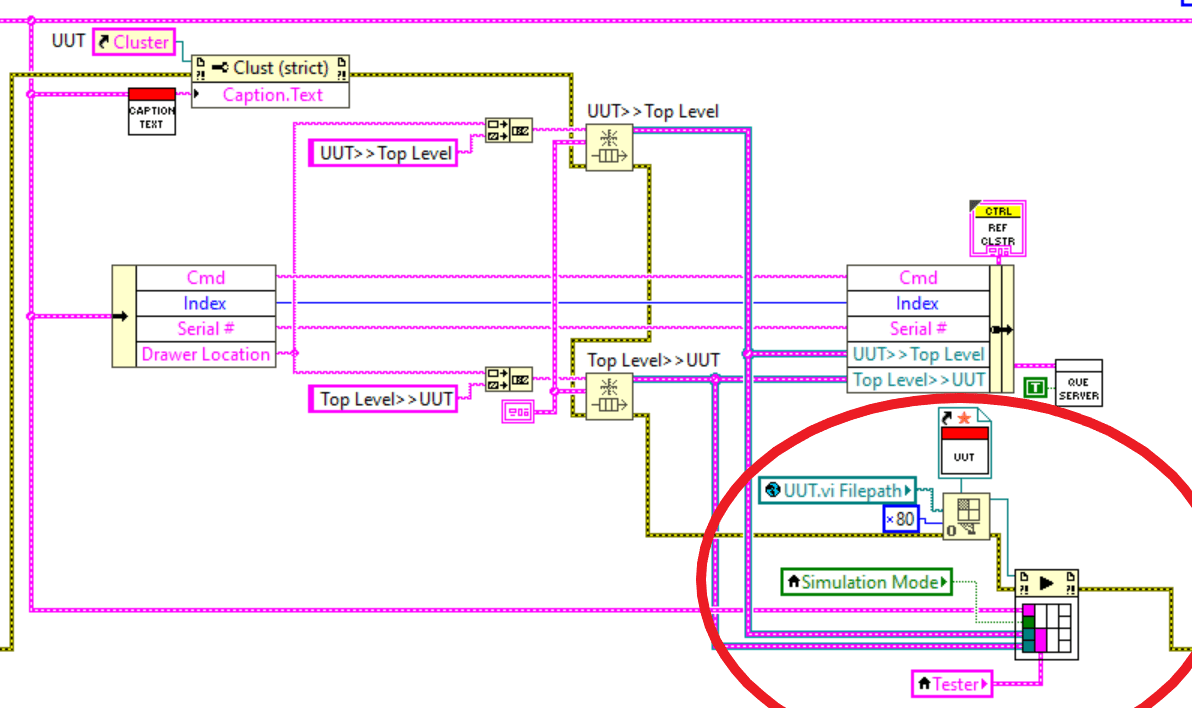Select the Clust (strict) bundle node
The image size is (1192, 708).
[270, 68]
